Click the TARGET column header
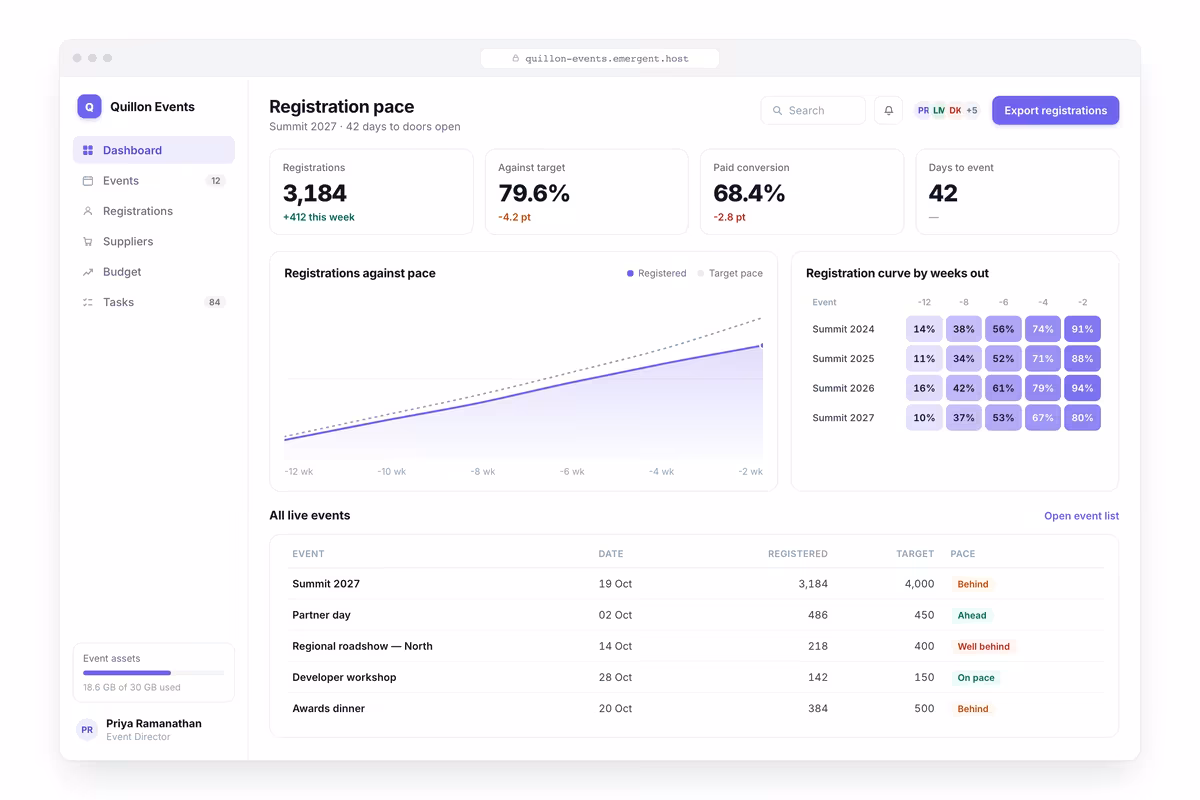The width and height of the screenshot is (1200, 800). 915,554
